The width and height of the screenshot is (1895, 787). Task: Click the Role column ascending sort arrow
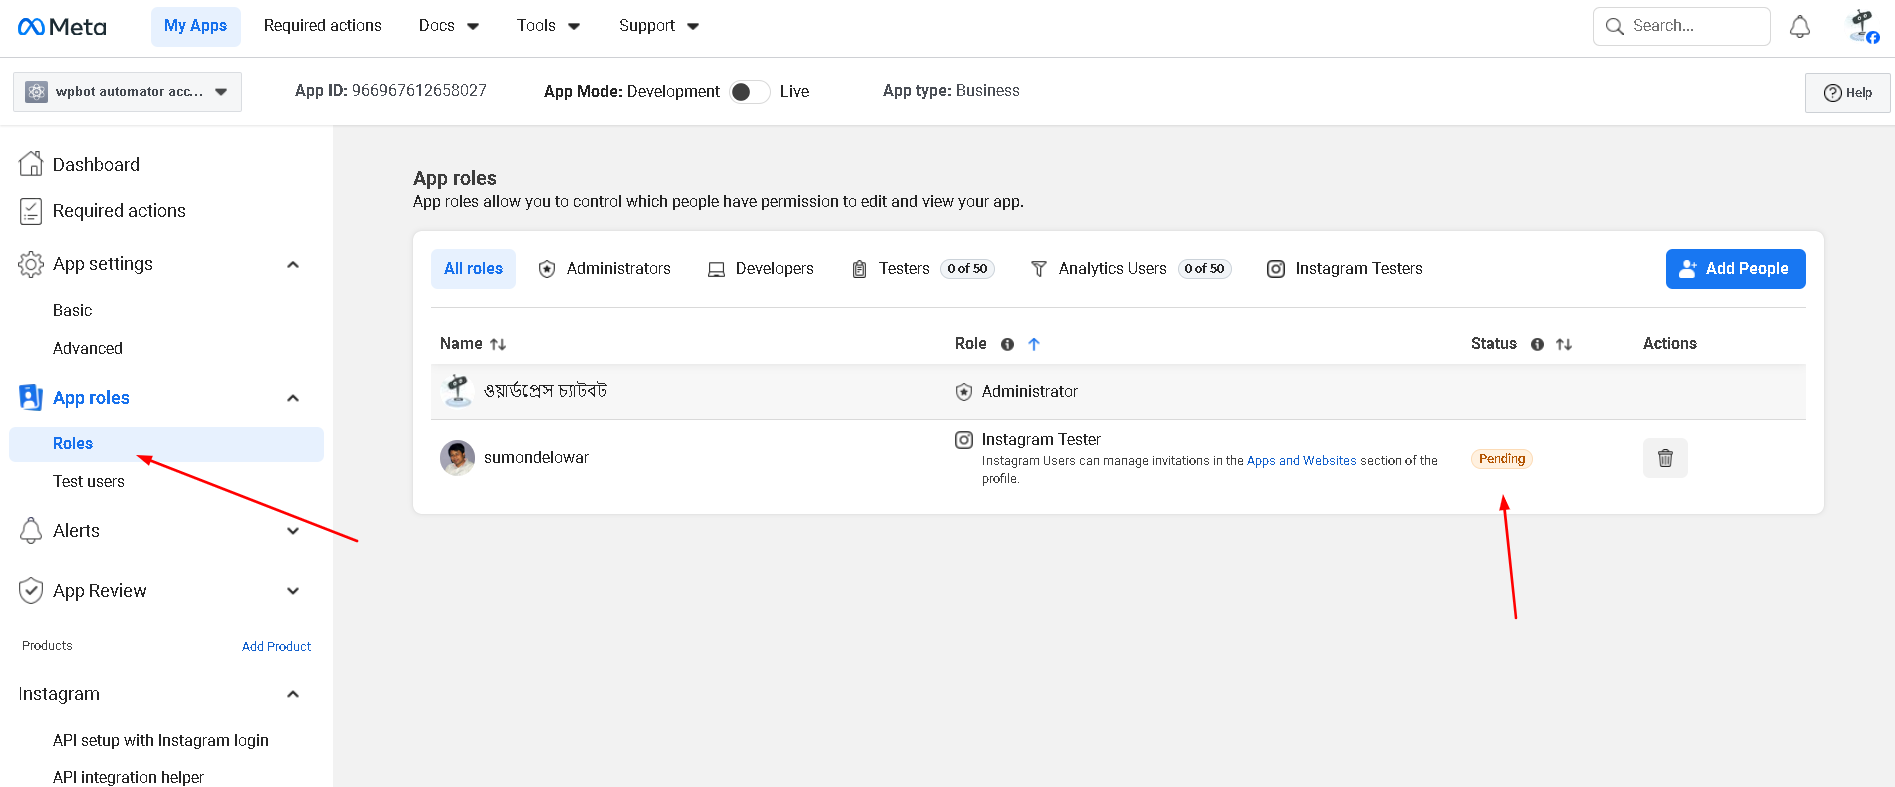[x=1034, y=344]
